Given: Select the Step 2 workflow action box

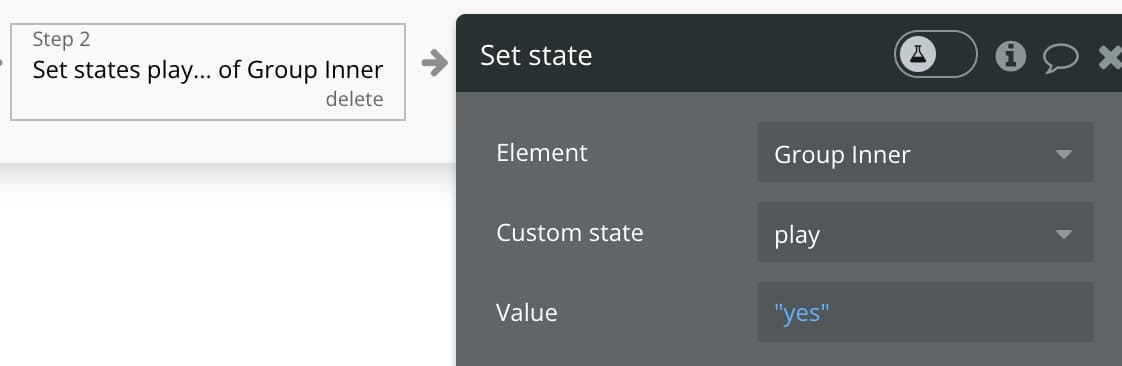Looking at the screenshot, I should 208,72.
